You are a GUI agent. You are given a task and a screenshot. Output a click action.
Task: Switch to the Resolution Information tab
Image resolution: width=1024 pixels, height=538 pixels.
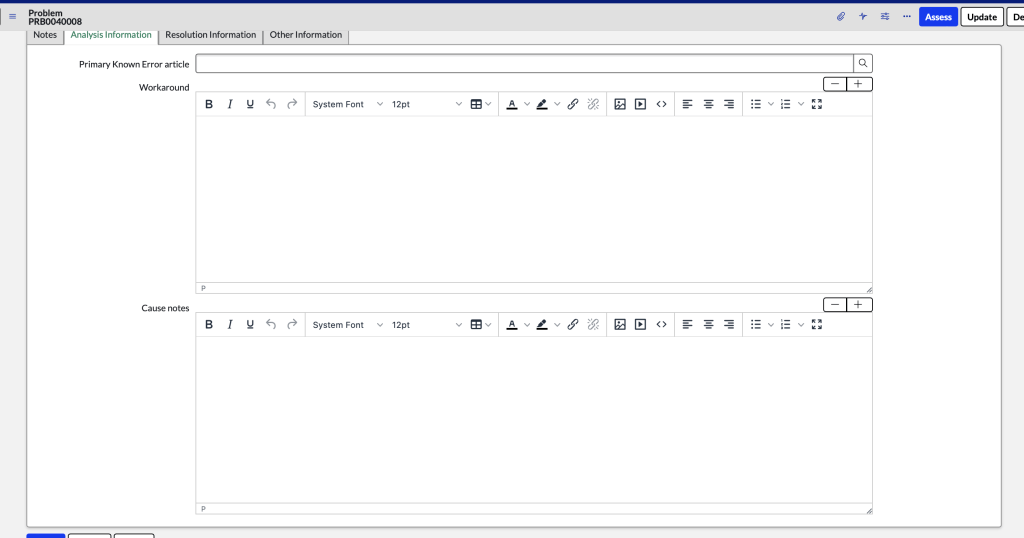coord(211,35)
